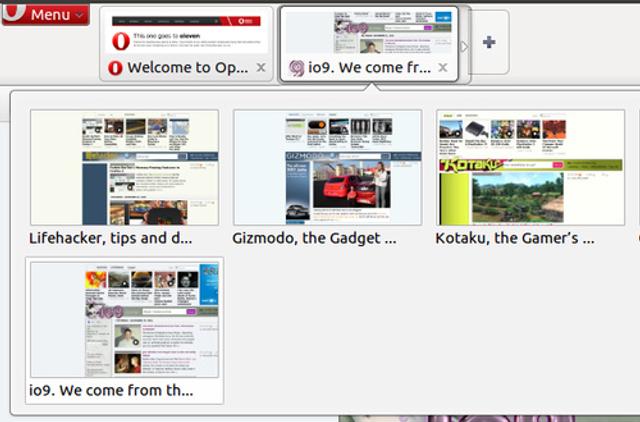Open the io9 thumbnail in stack preview

click(124, 320)
